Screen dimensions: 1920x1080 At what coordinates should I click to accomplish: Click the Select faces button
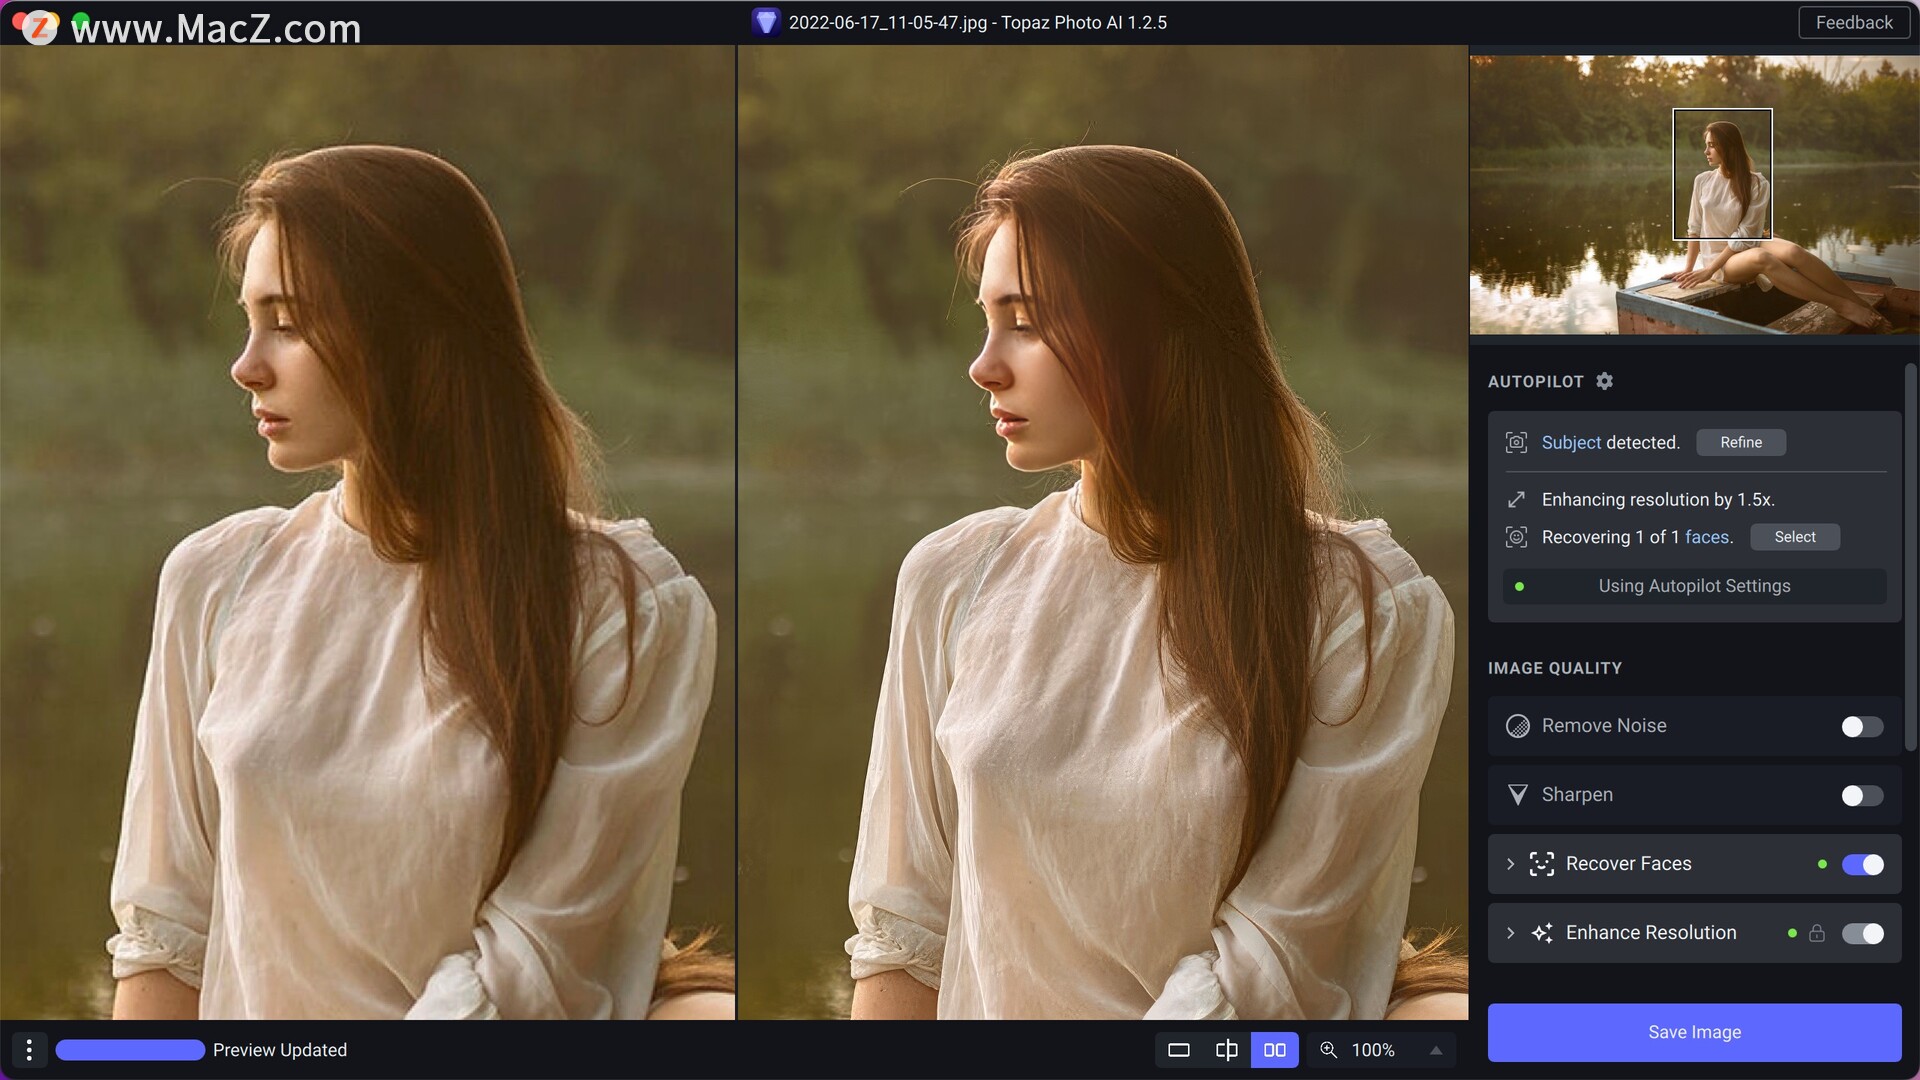tap(1794, 537)
